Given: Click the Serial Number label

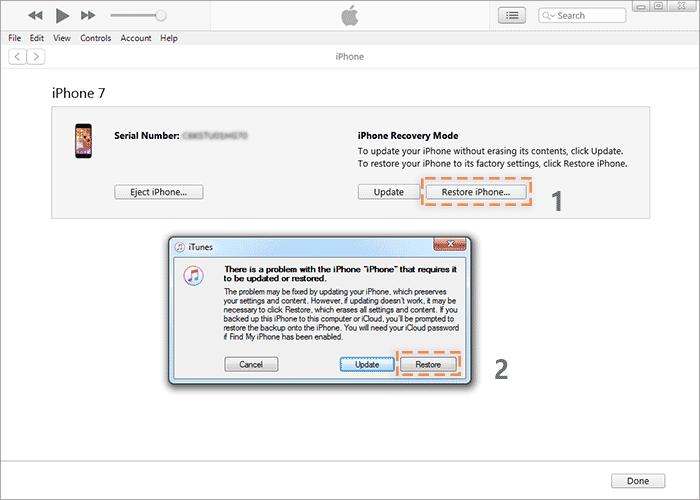Looking at the screenshot, I should [147, 136].
